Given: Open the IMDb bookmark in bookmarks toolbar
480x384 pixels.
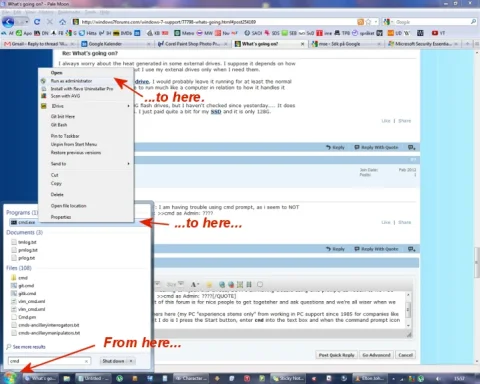Looking at the screenshot, I should 123,33.
